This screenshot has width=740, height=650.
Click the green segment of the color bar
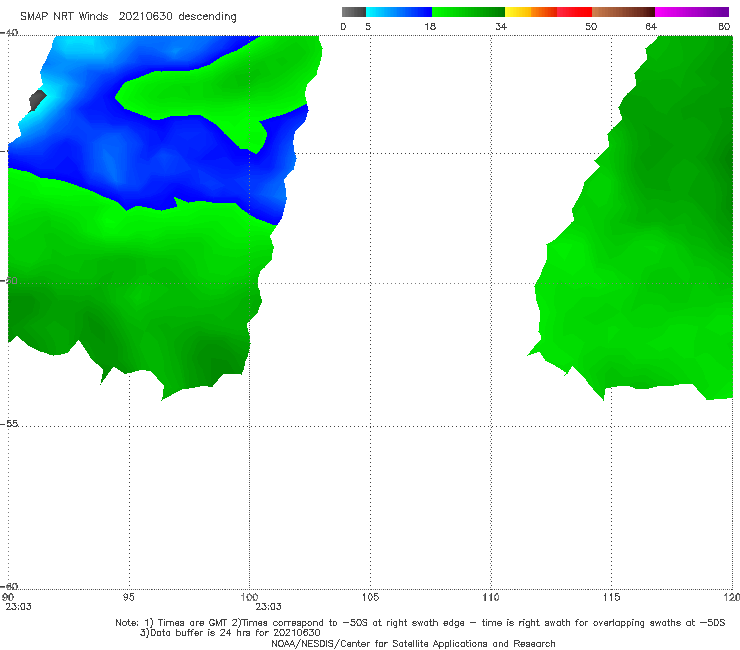[x=468, y=12]
